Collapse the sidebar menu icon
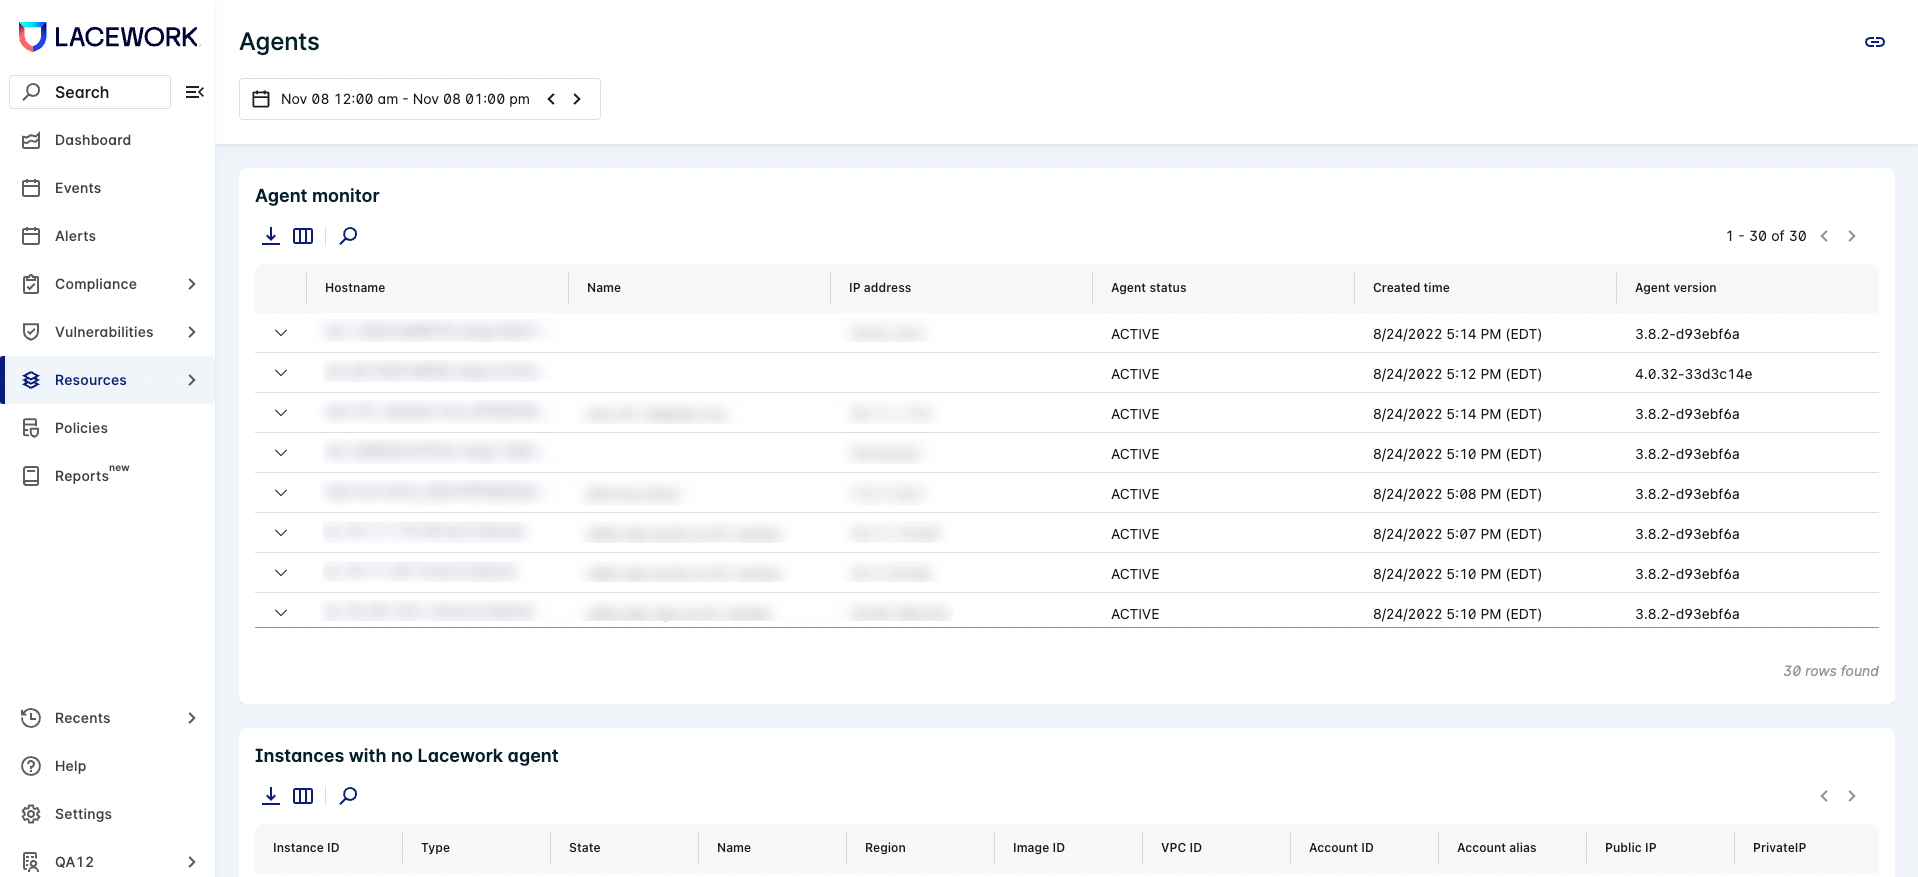This screenshot has width=1918, height=877. click(195, 92)
